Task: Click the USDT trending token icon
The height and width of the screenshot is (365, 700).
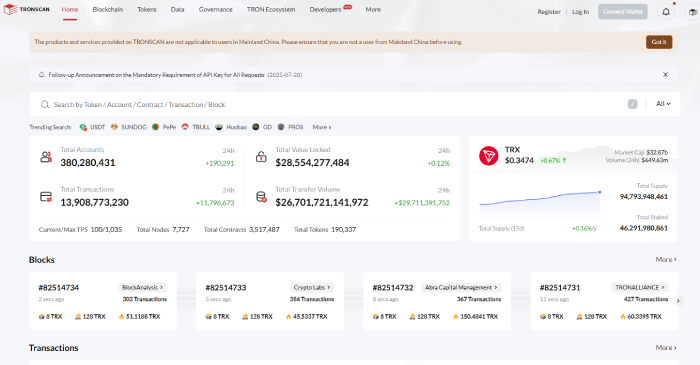Action: pyautogui.click(x=83, y=127)
